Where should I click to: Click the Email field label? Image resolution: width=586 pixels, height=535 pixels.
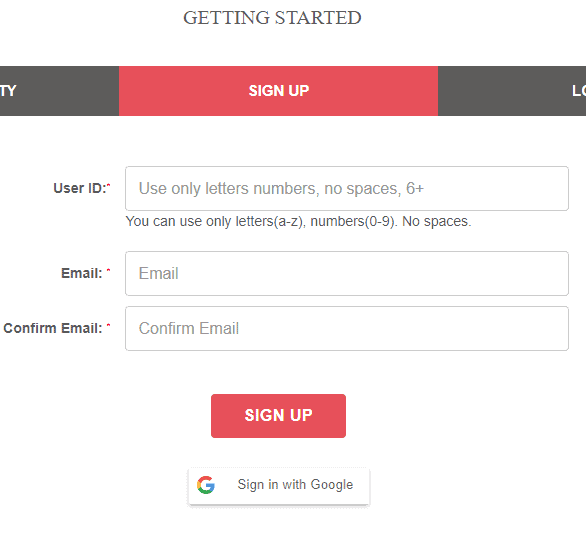[81, 273]
